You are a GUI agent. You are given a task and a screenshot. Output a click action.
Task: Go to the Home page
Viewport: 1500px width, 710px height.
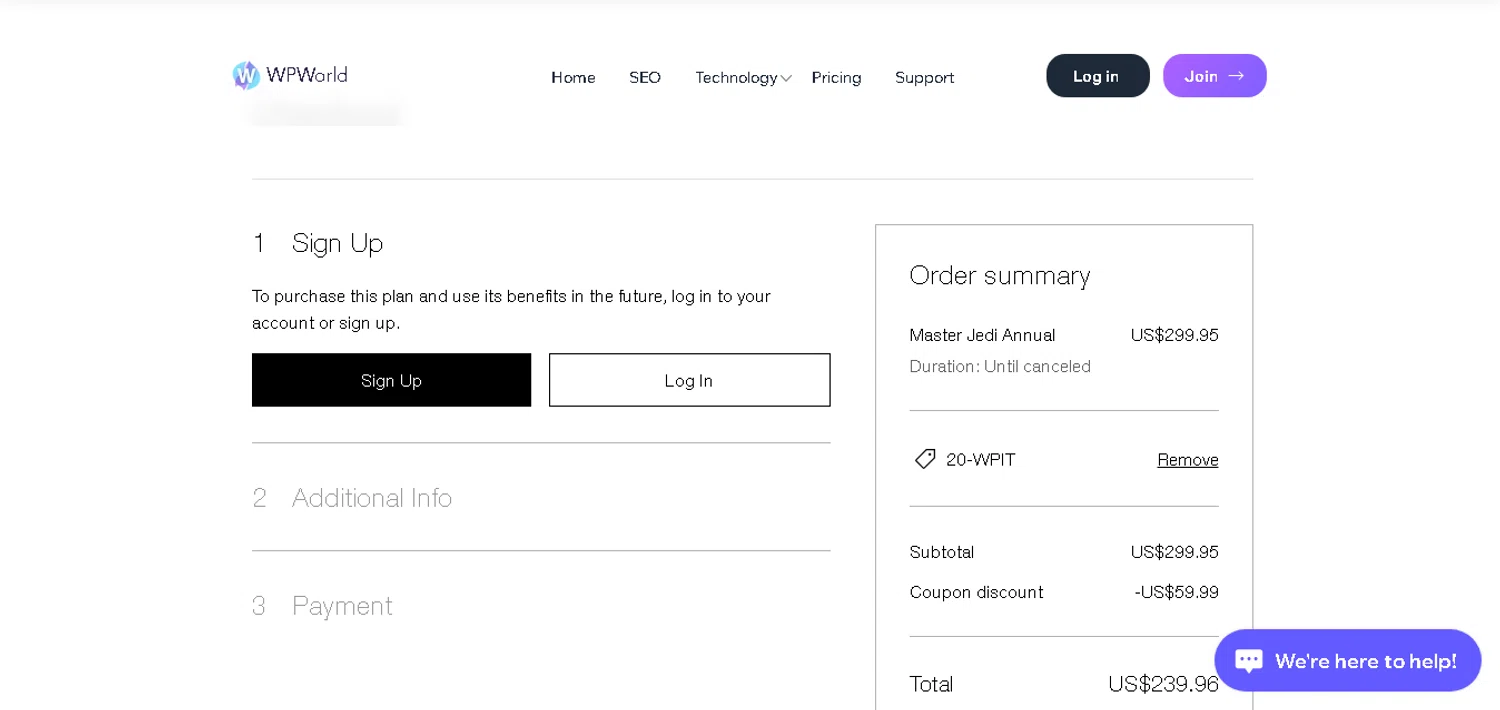pyautogui.click(x=573, y=77)
